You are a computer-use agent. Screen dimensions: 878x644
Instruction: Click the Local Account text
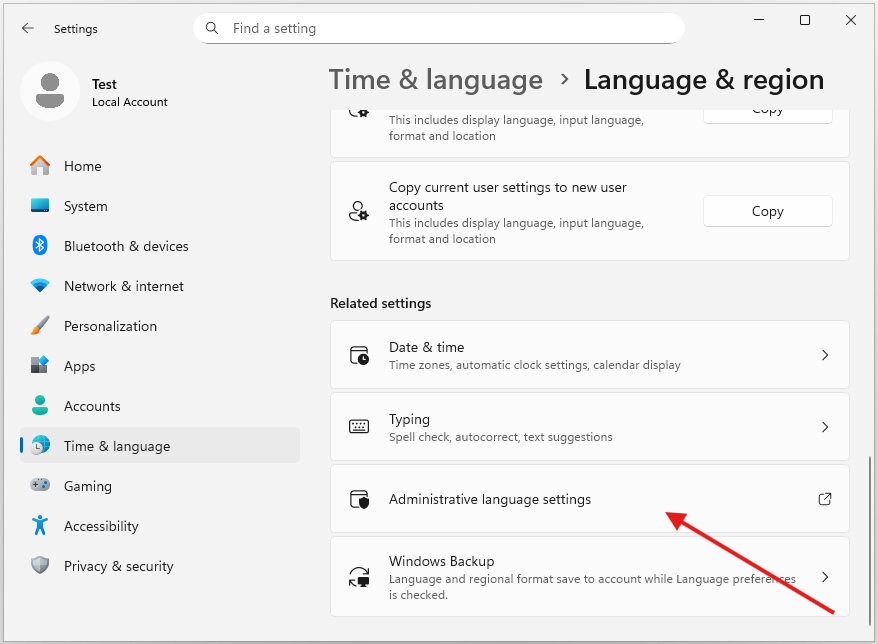click(x=129, y=102)
